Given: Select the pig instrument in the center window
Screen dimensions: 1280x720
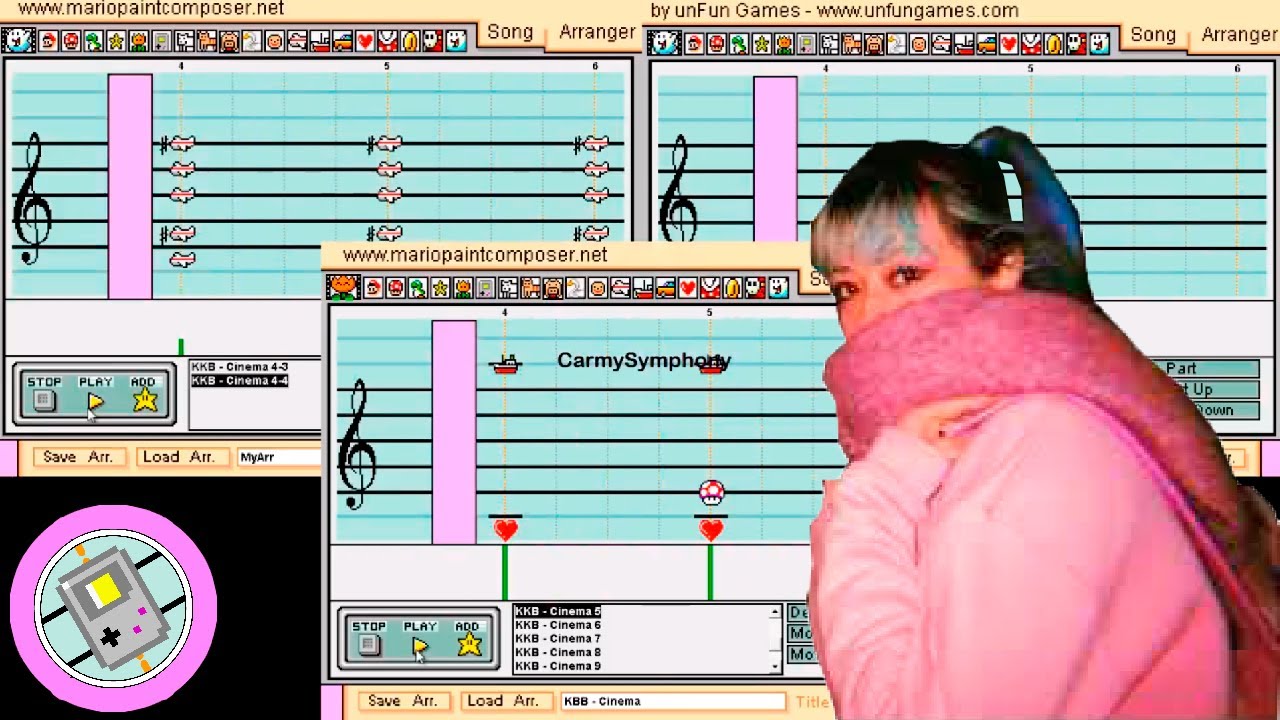Looking at the screenshot, I should 553,288.
